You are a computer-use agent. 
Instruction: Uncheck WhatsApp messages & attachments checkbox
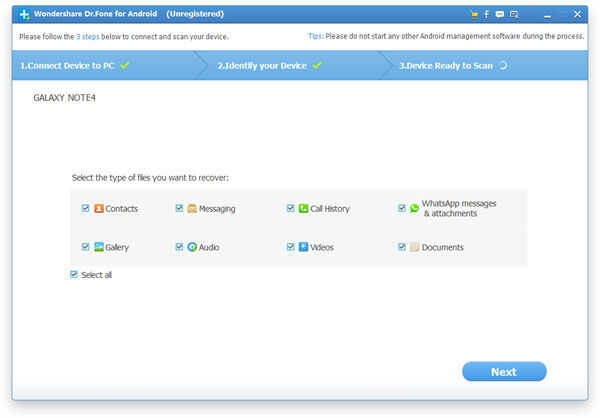401,208
